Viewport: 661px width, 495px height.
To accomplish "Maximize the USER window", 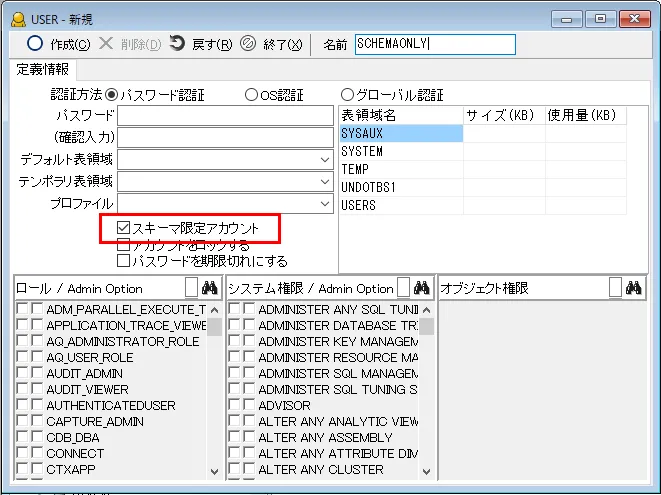I will click(x=600, y=19).
